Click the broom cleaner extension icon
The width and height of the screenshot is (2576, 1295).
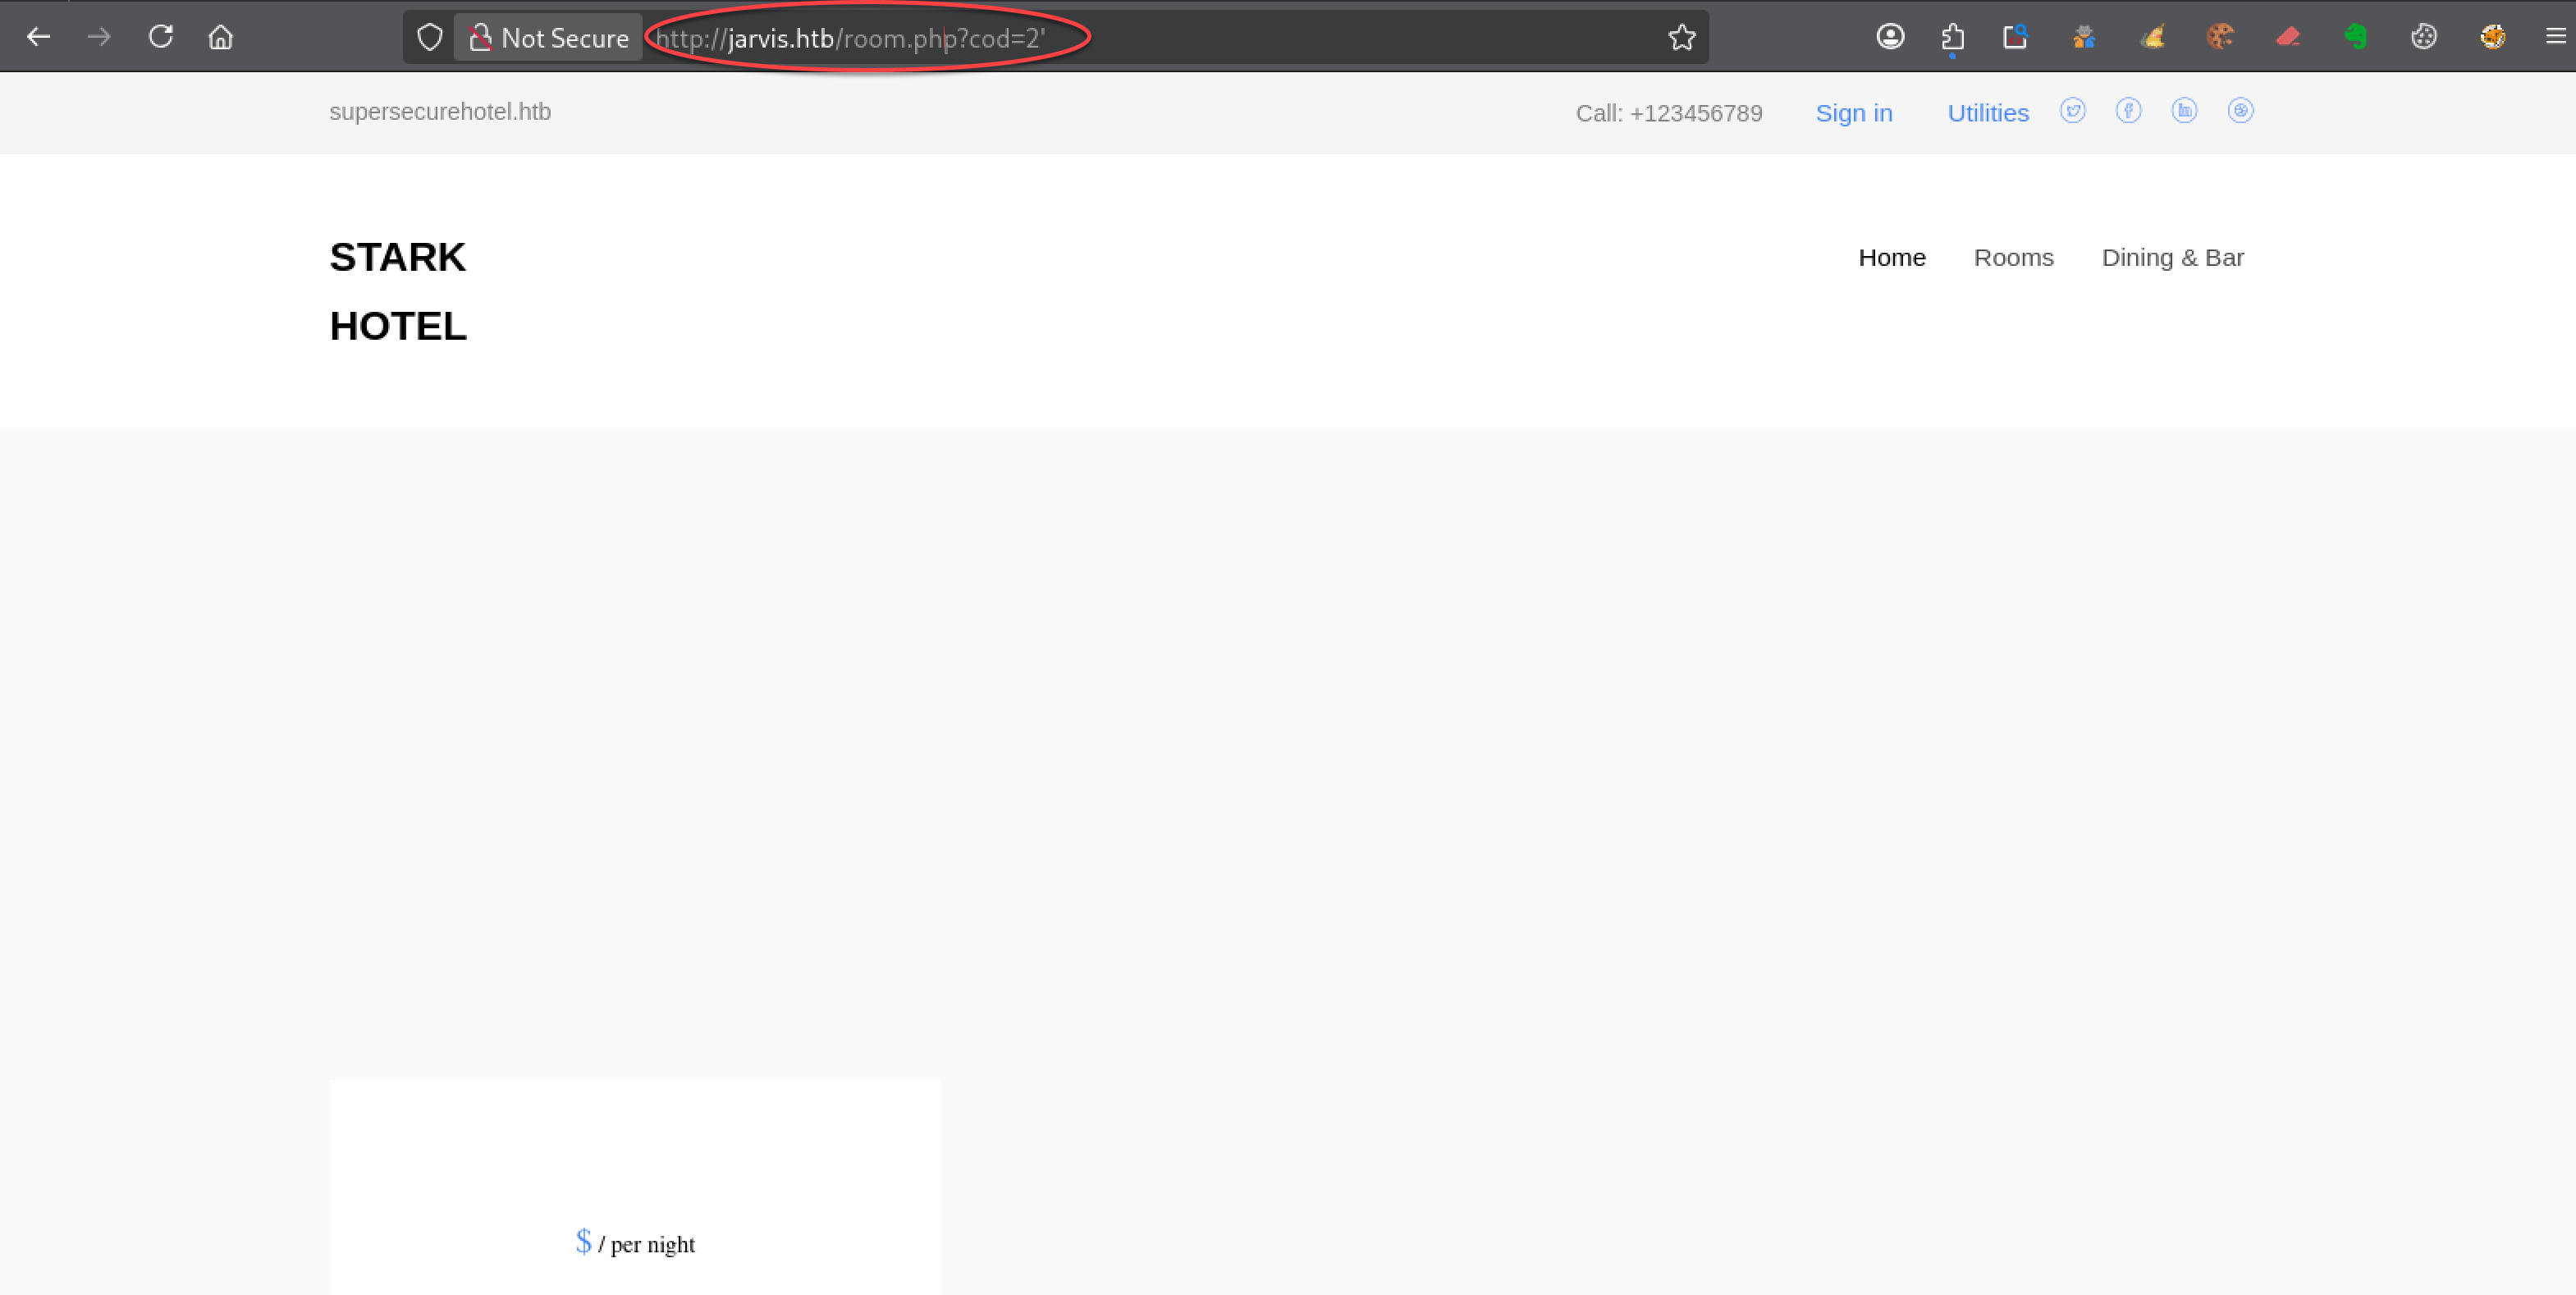(2152, 37)
